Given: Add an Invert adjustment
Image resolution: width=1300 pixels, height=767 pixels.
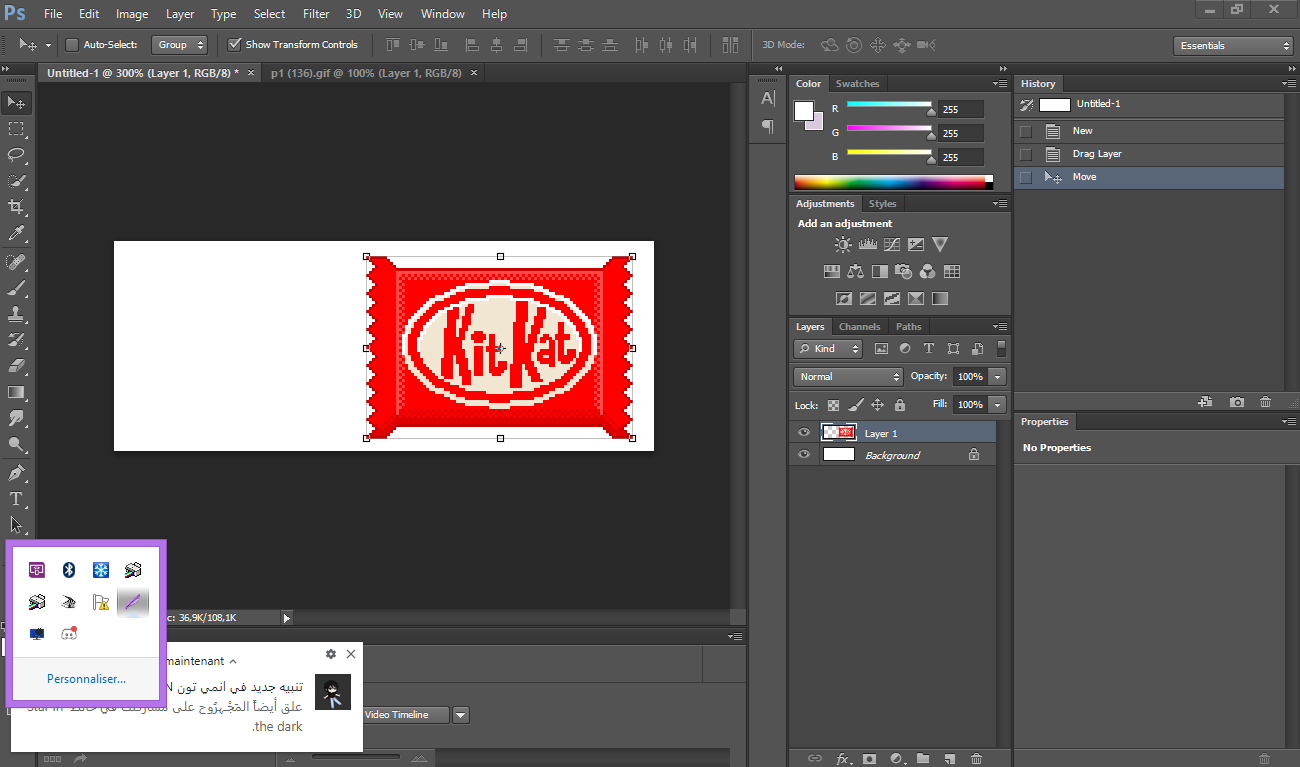Looking at the screenshot, I should 844,298.
